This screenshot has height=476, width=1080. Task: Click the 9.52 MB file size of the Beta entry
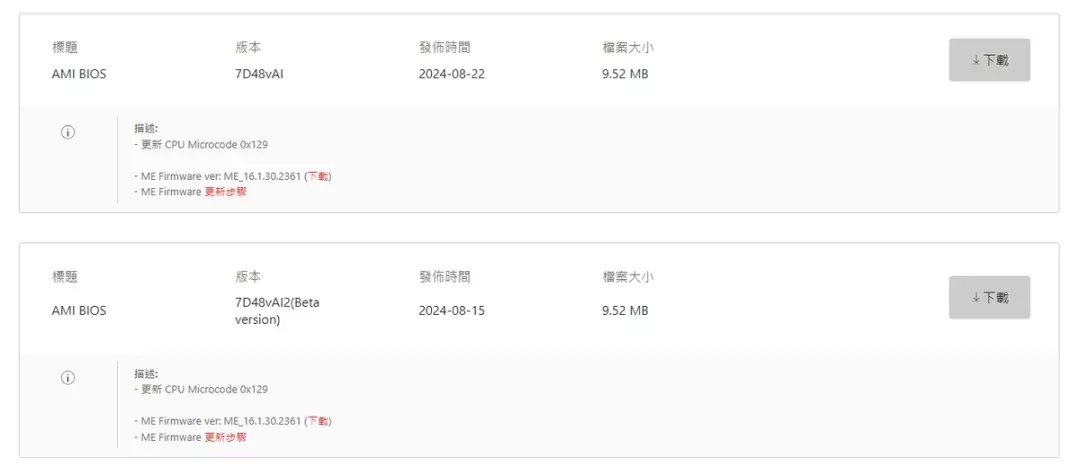[x=625, y=311]
